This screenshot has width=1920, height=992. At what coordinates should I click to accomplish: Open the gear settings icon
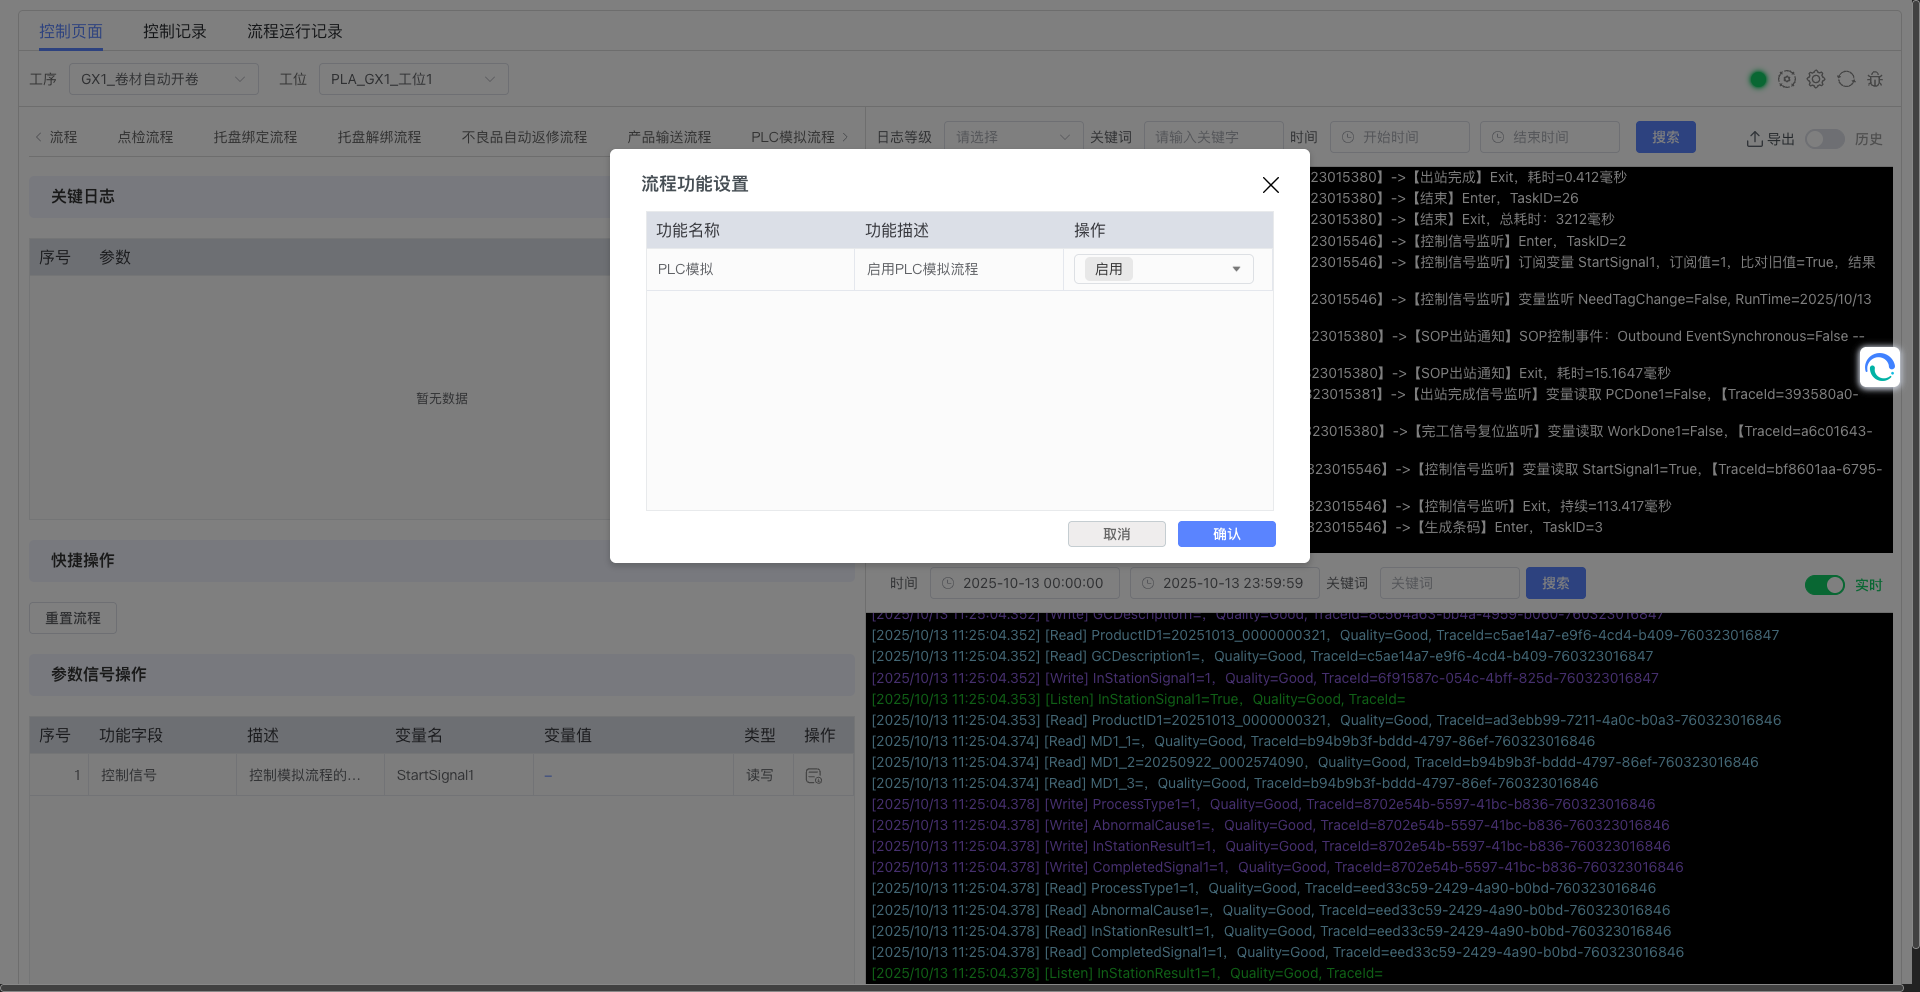(x=1816, y=79)
